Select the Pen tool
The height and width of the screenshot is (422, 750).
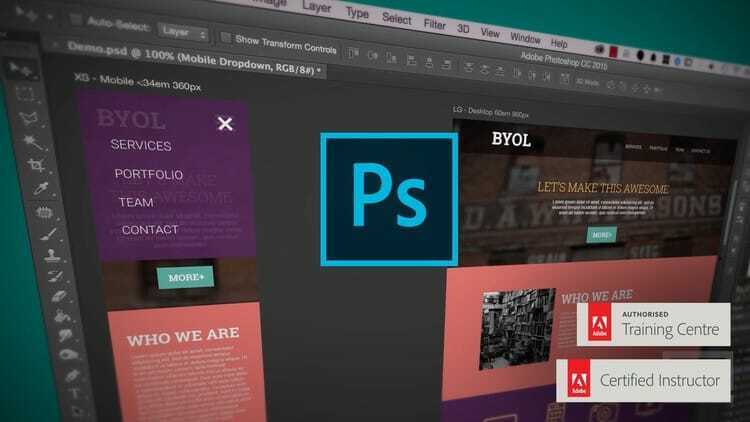click(72, 375)
